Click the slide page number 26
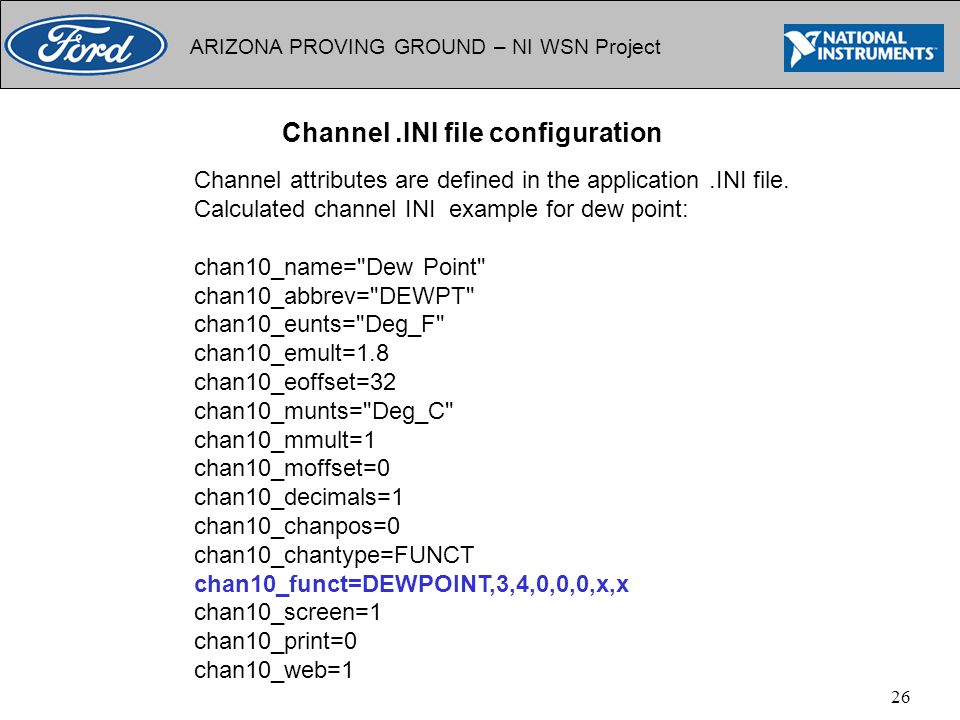The width and height of the screenshot is (960, 720). [x=901, y=697]
